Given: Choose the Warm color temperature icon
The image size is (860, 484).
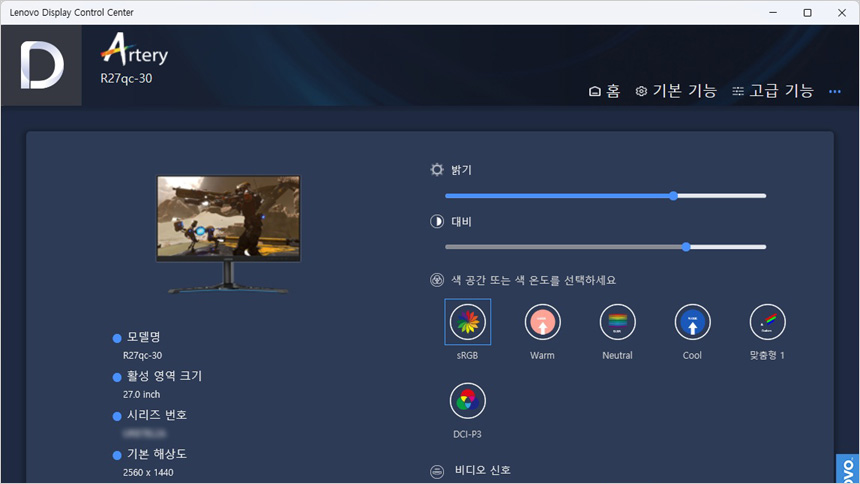Looking at the screenshot, I should point(542,322).
